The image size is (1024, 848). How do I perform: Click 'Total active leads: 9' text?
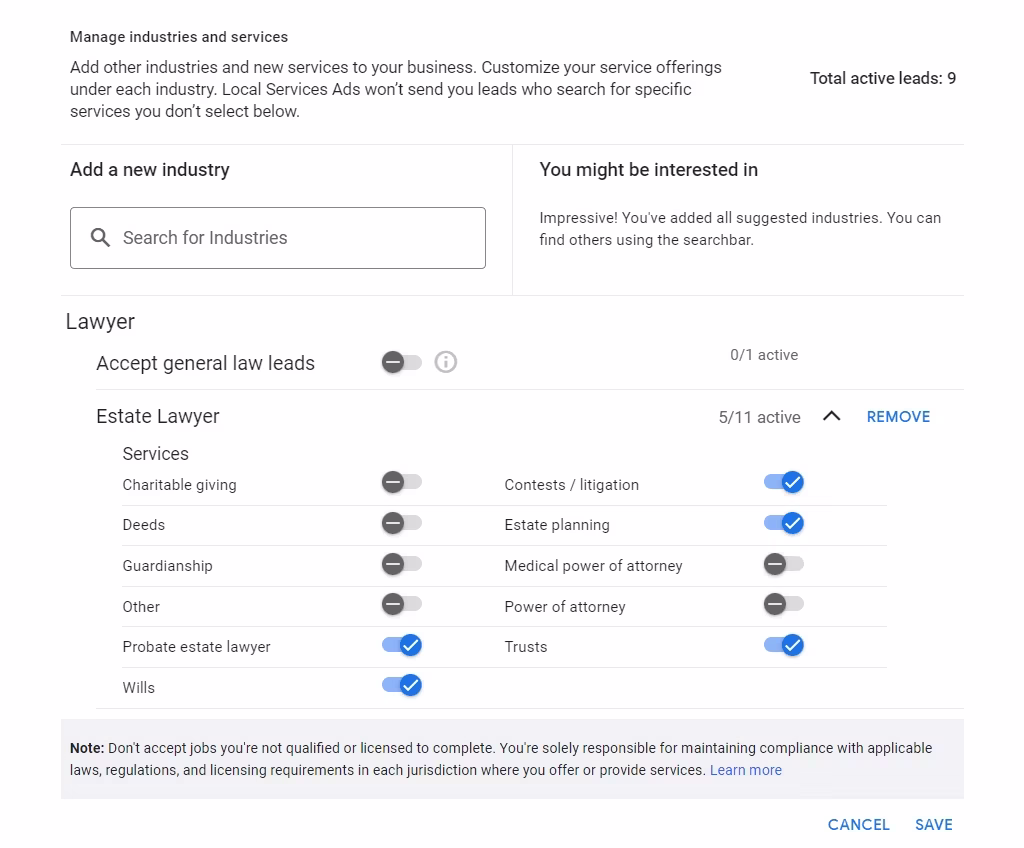[883, 78]
